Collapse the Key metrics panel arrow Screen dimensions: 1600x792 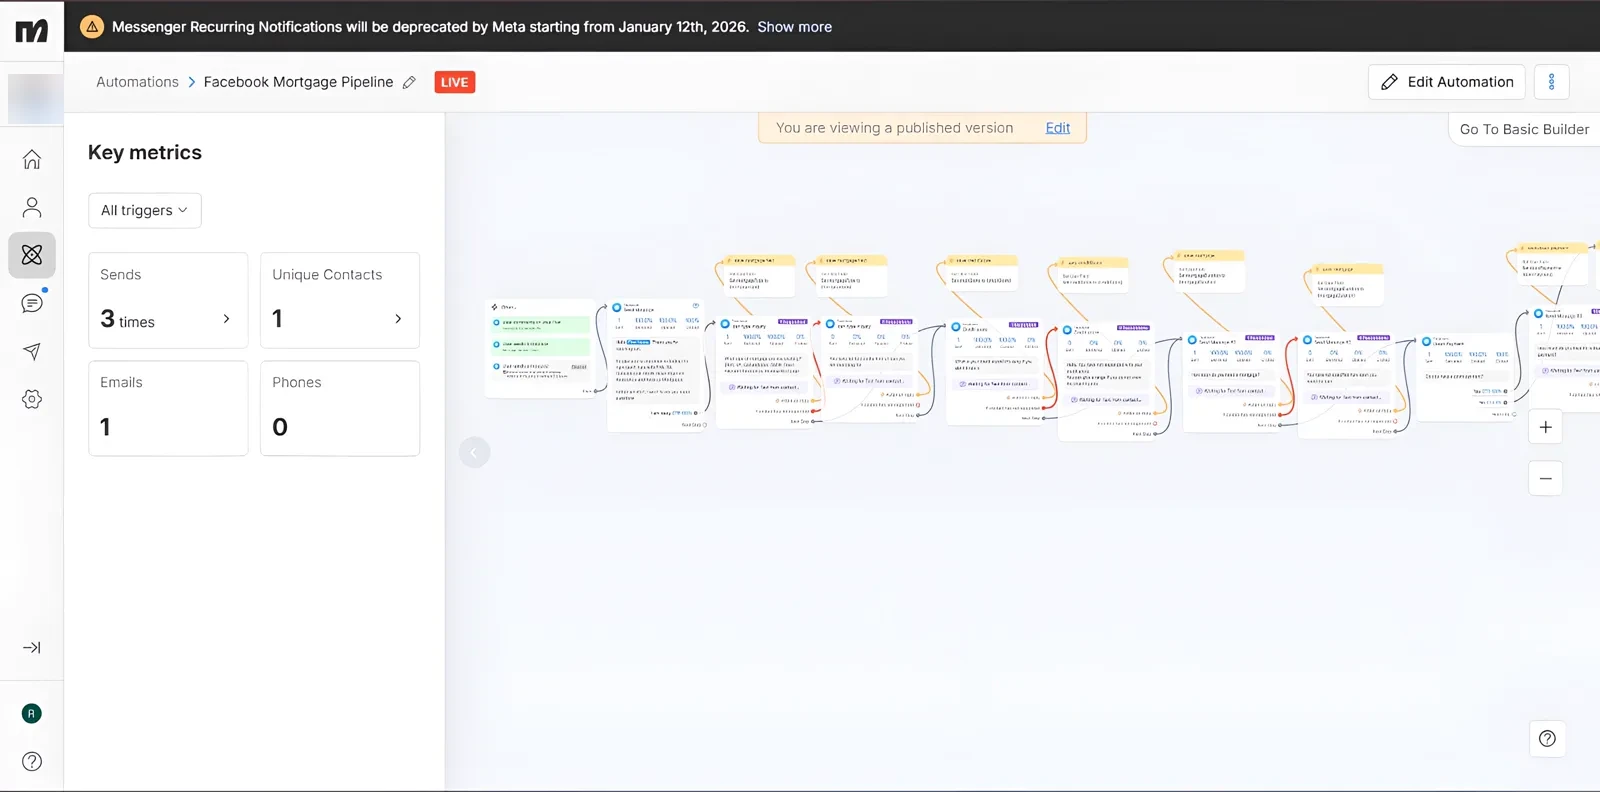click(x=474, y=453)
